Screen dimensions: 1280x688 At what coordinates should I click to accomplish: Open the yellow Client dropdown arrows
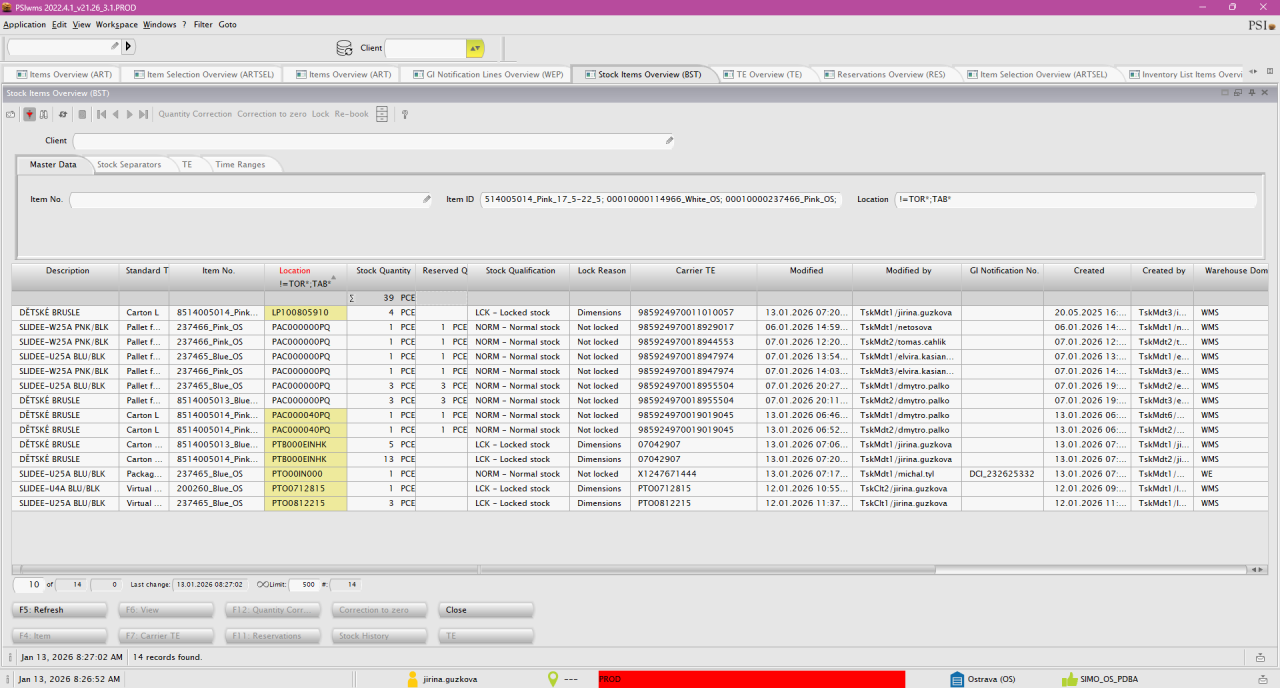tap(475, 48)
